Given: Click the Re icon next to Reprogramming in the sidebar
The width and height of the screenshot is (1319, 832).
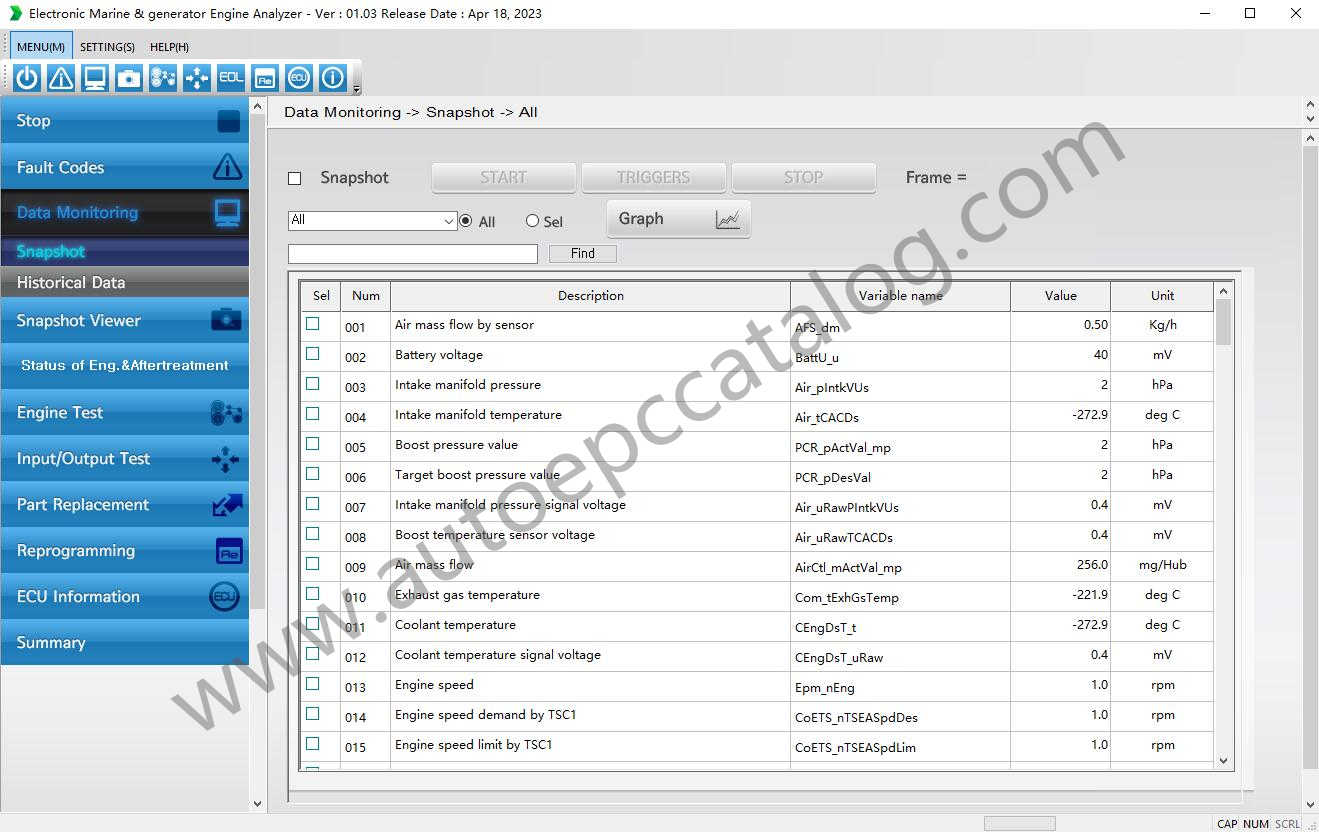Looking at the screenshot, I should pos(229,551).
